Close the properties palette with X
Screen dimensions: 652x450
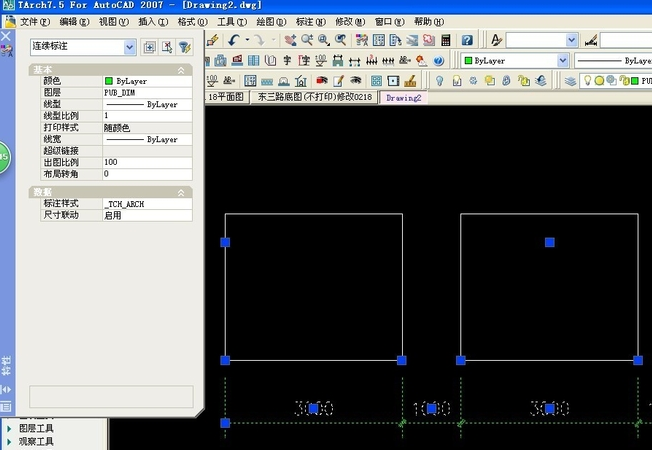point(6,36)
